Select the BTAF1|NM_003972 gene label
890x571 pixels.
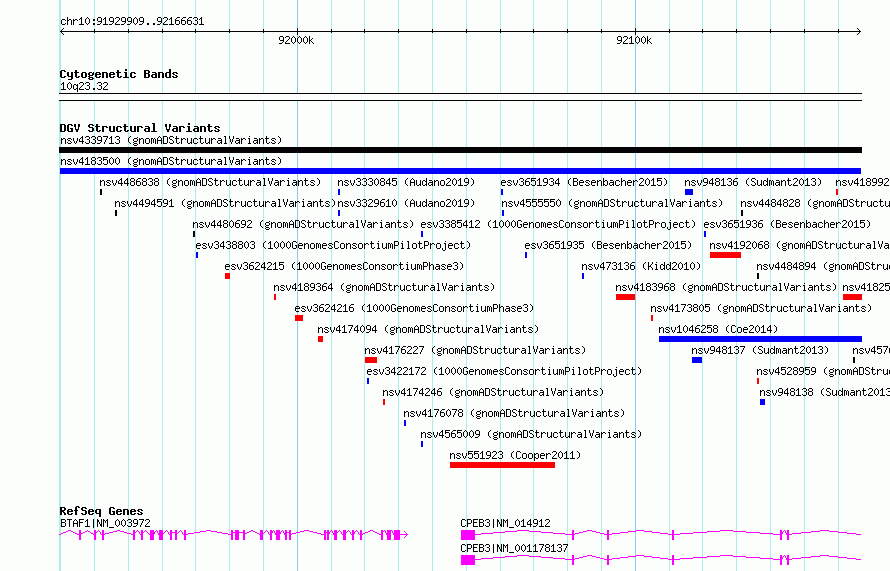coord(105,523)
